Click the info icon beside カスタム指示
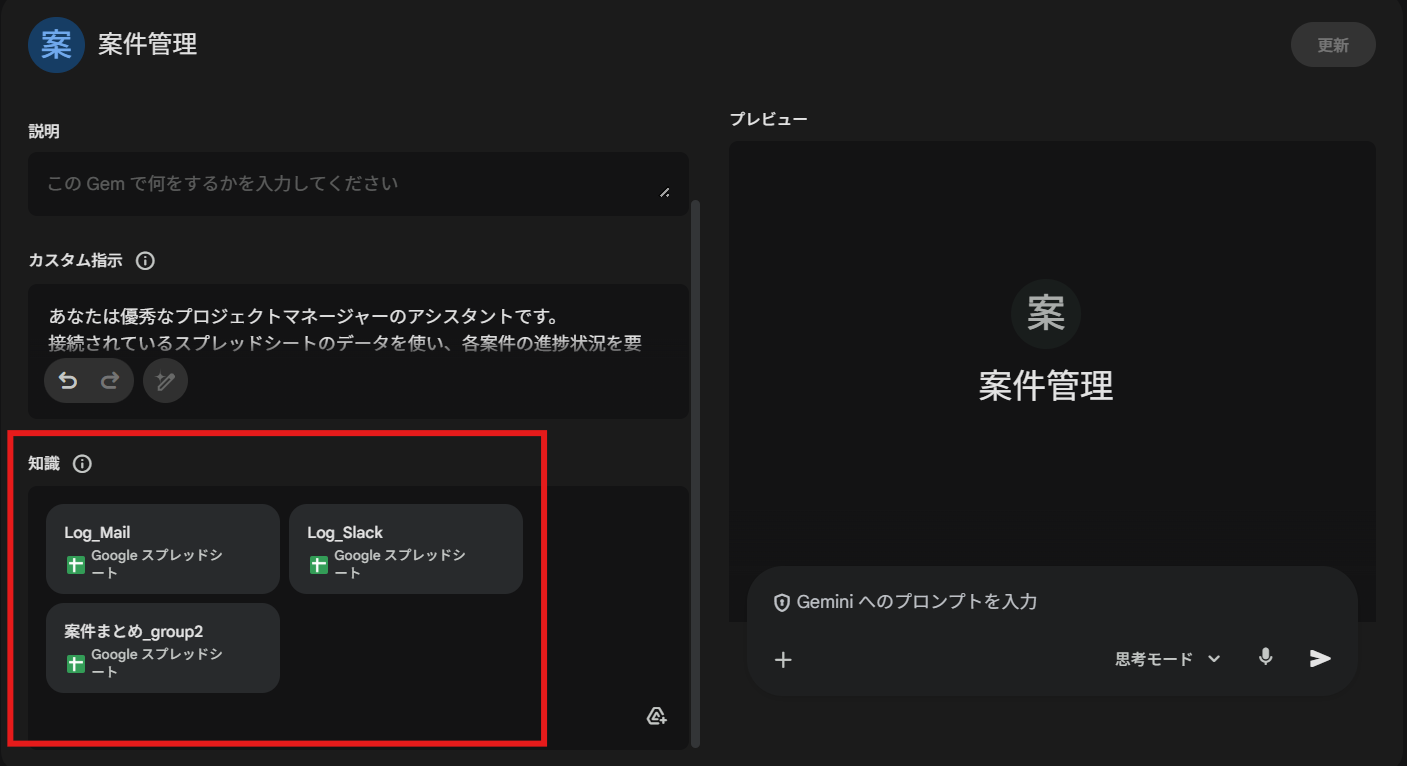 tap(145, 261)
